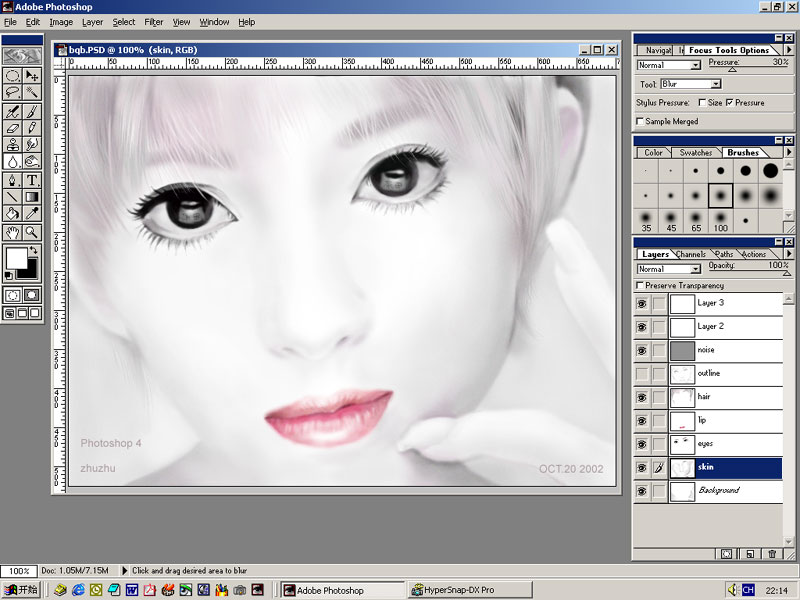The height and width of the screenshot is (600, 800).
Task: Select the Paintbrush tool
Action: (x=32, y=111)
